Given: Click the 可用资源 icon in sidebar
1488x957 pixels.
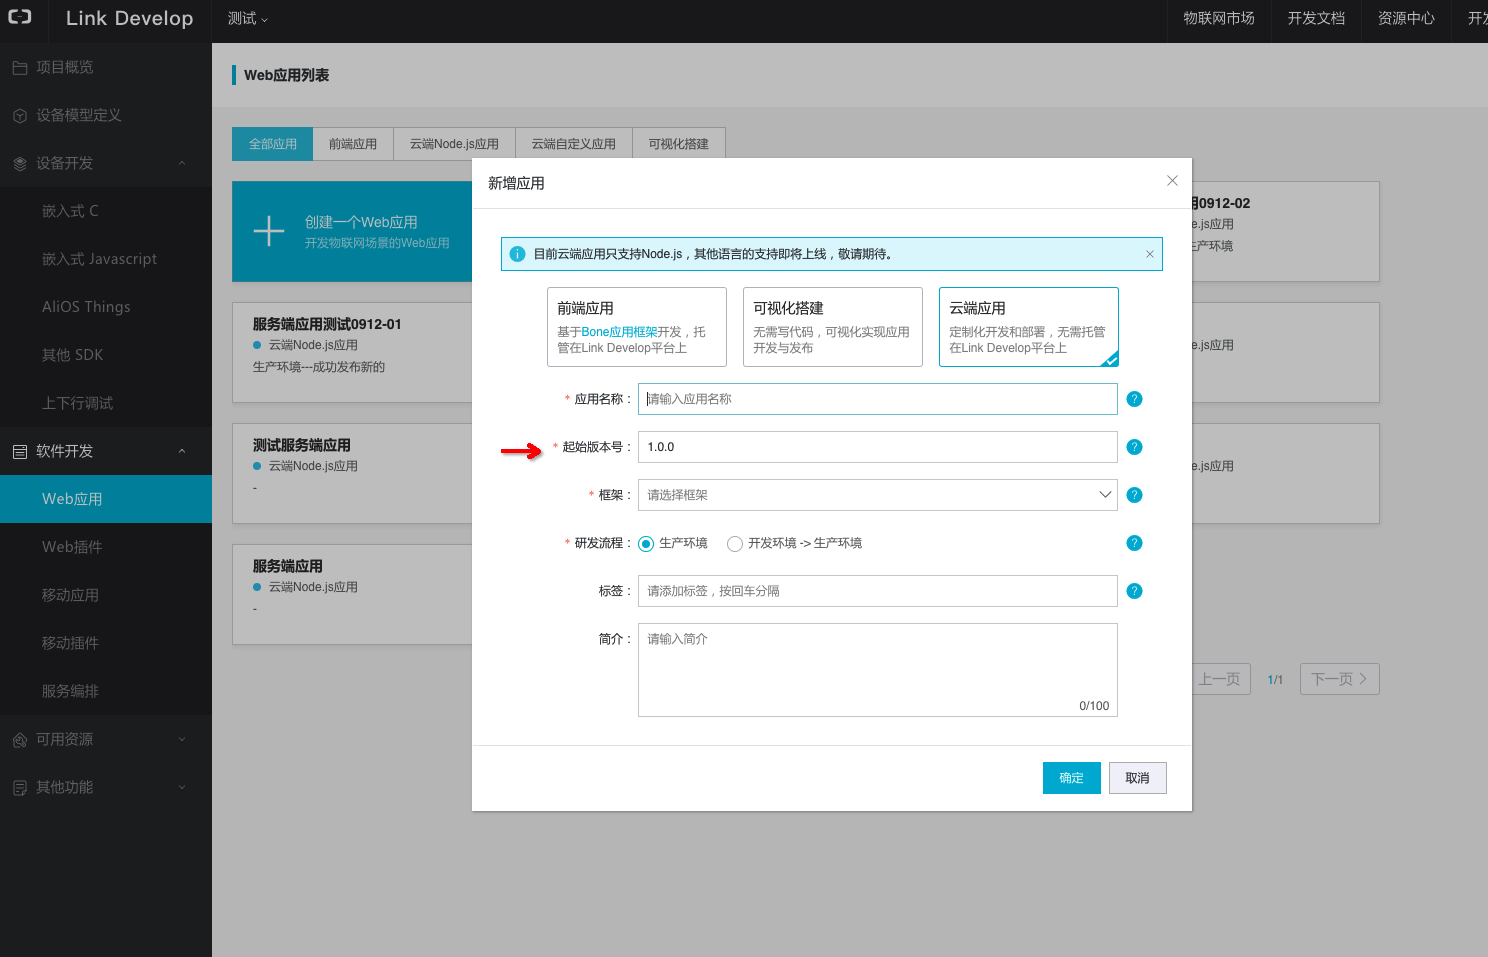Looking at the screenshot, I should tap(20, 740).
